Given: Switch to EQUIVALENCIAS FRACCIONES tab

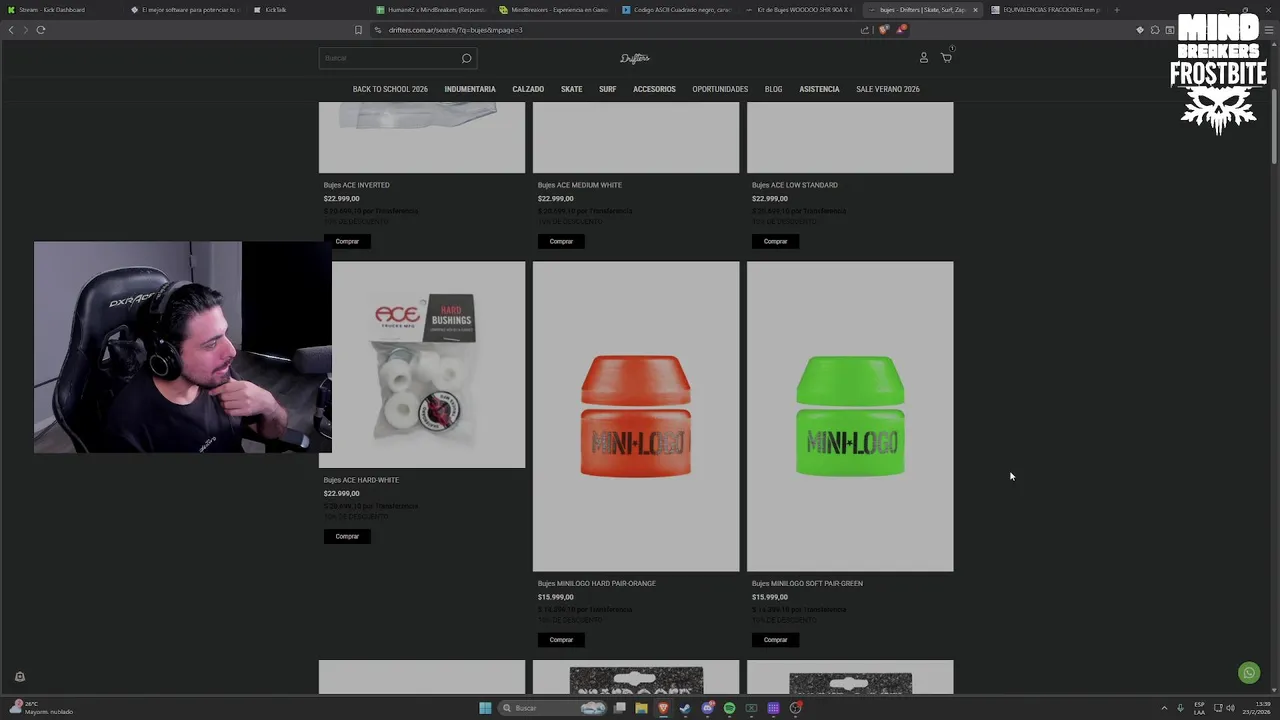Looking at the screenshot, I should pyautogui.click(x=1045, y=10).
